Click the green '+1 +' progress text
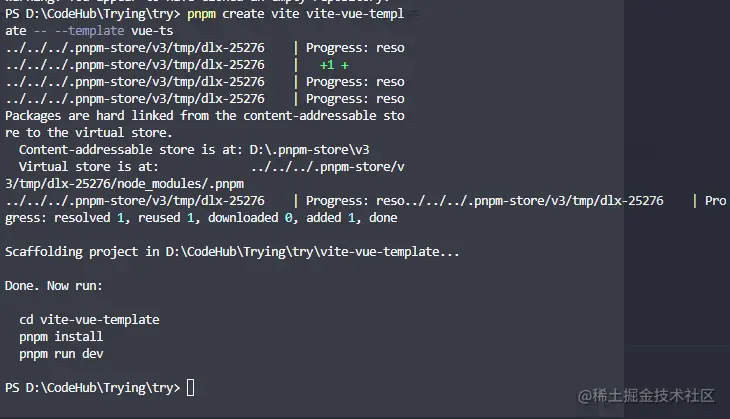The image size is (730, 419). (334, 65)
